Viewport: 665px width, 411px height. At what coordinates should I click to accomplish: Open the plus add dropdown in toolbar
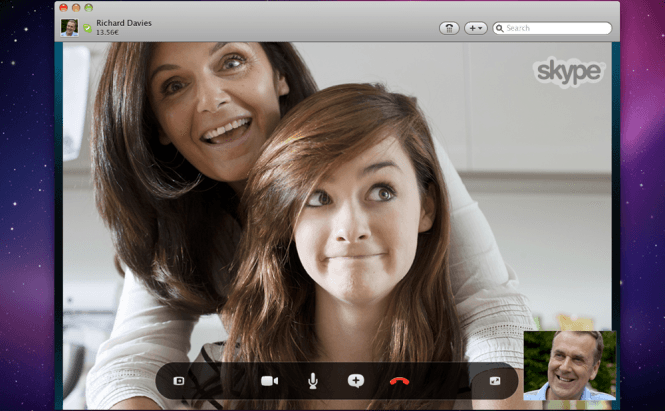coord(475,28)
